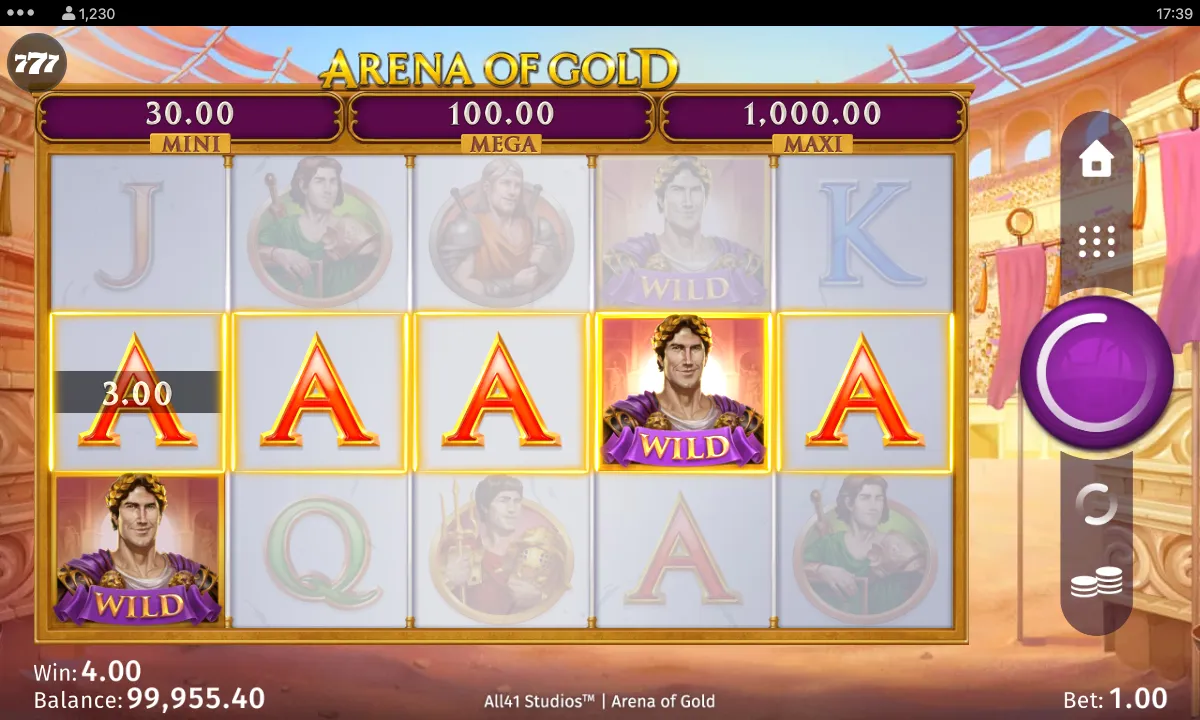Click the 777 casino logo icon

point(37,65)
